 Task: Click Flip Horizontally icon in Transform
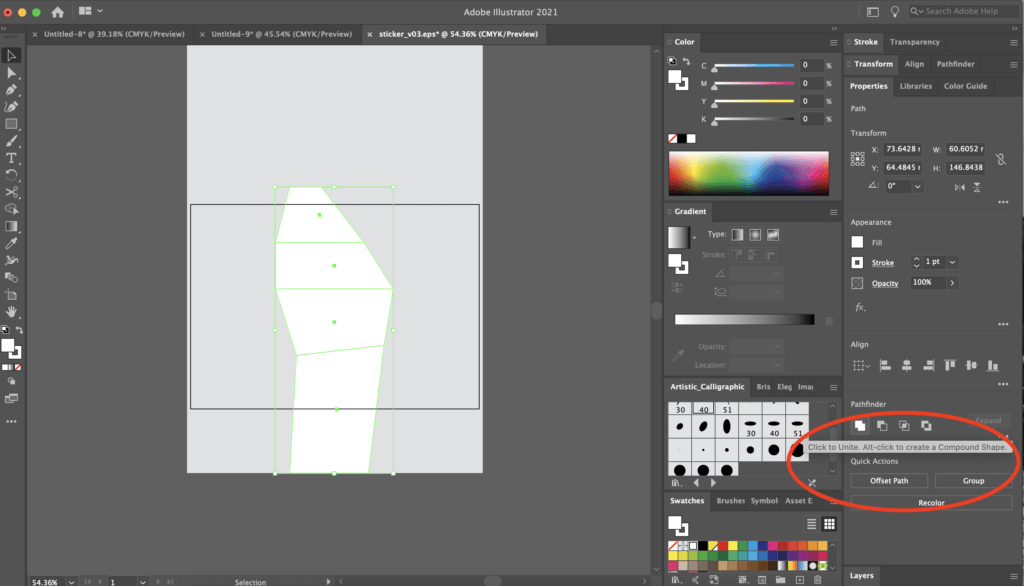[x=959, y=187]
